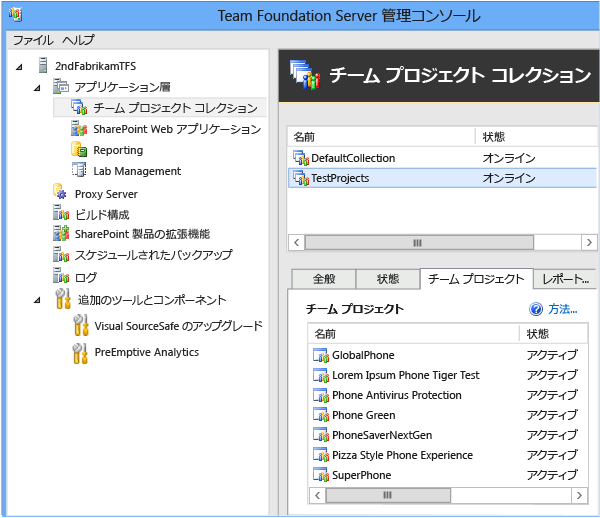Click the Phone Green project icon
Image resolution: width=600 pixels, height=518 pixels.
pyautogui.click(x=321, y=415)
